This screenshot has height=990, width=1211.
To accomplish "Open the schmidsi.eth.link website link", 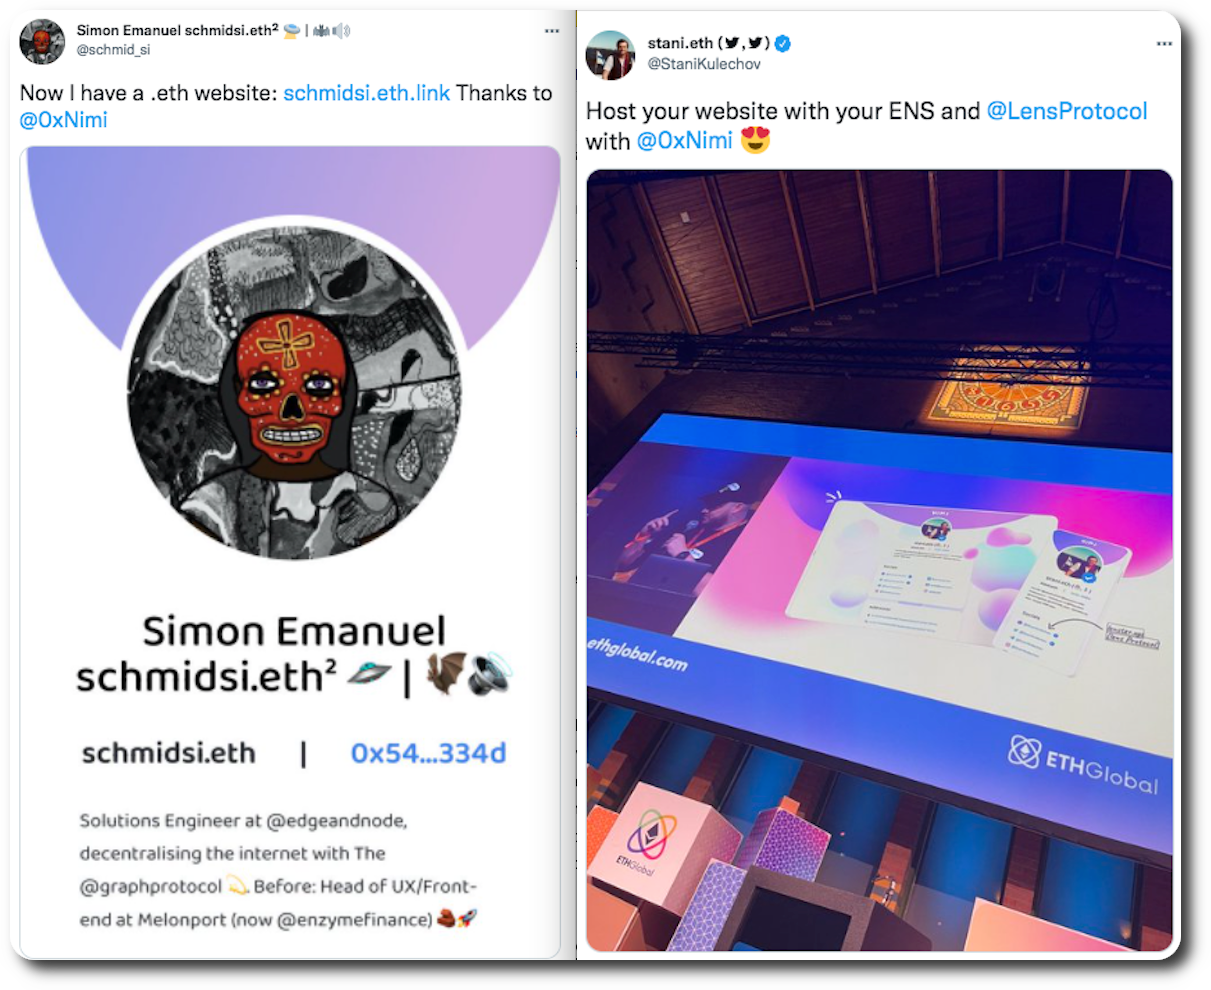I will pyautogui.click(x=366, y=93).
